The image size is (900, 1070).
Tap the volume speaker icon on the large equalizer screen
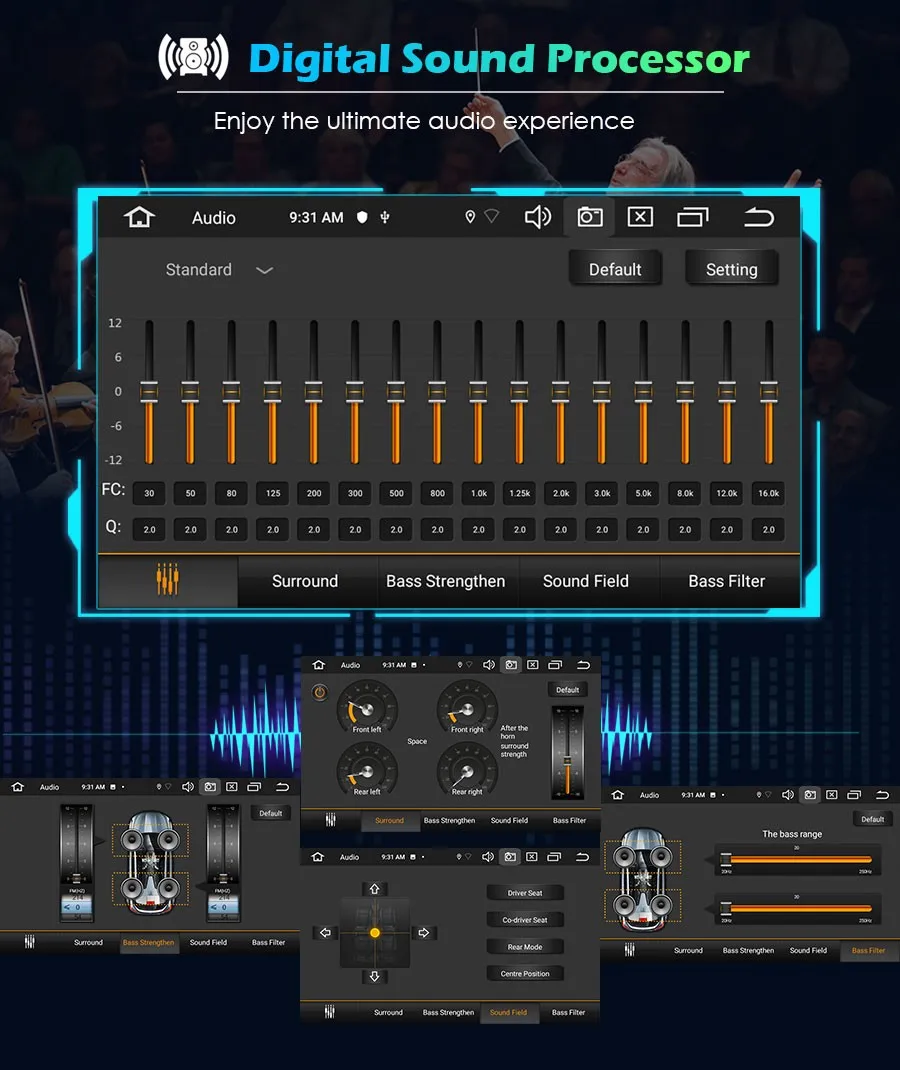(538, 217)
